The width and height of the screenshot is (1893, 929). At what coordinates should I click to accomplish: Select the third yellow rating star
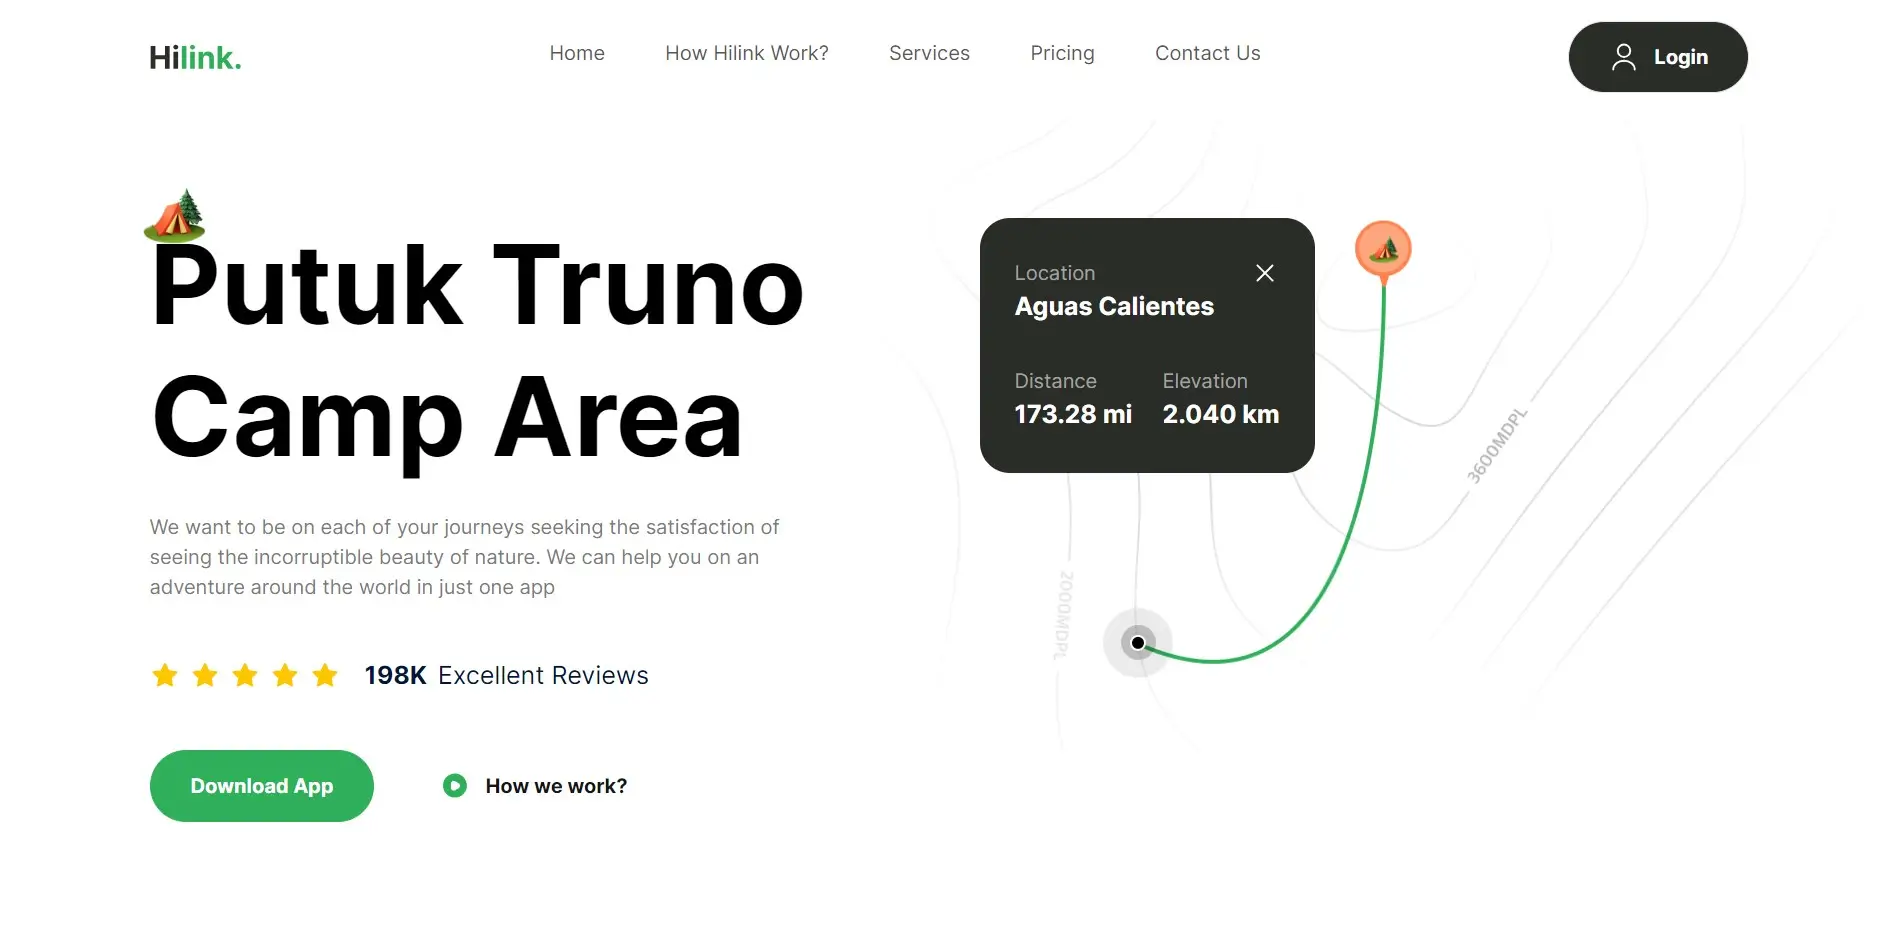245,676
